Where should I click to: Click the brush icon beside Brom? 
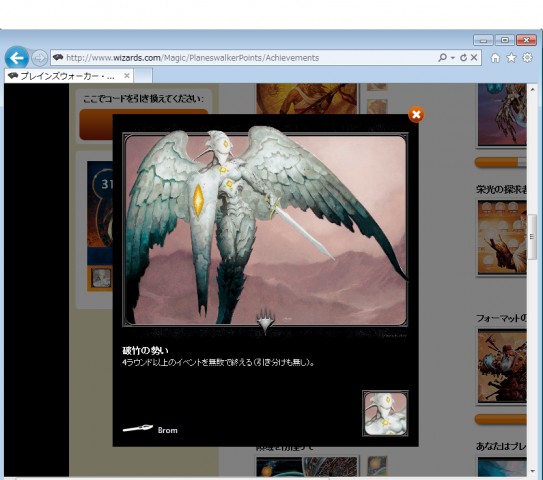(x=138, y=428)
